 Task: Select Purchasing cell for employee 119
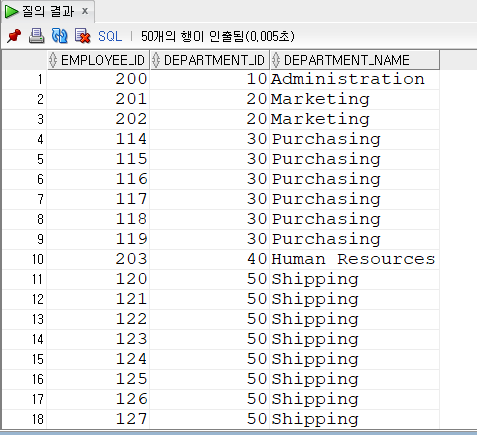(355, 239)
